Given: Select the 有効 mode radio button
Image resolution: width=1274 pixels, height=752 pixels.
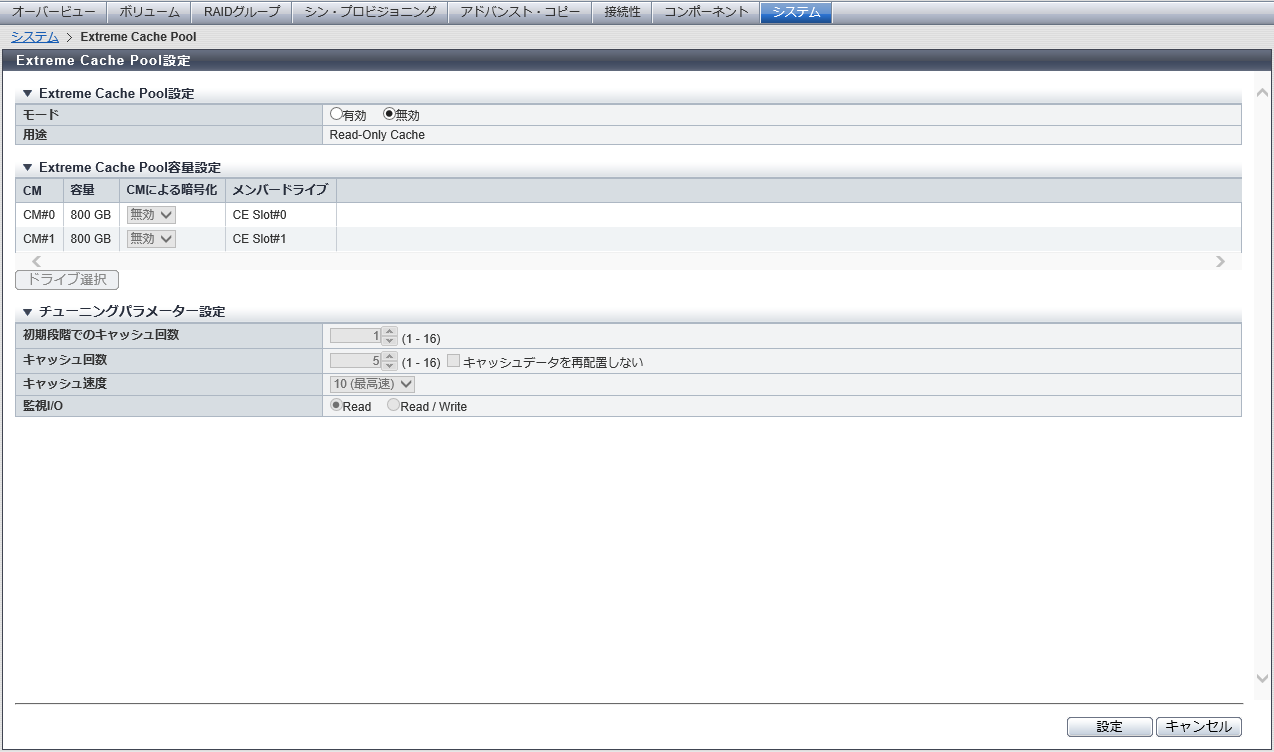Looking at the screenshot, I should 337,114.
